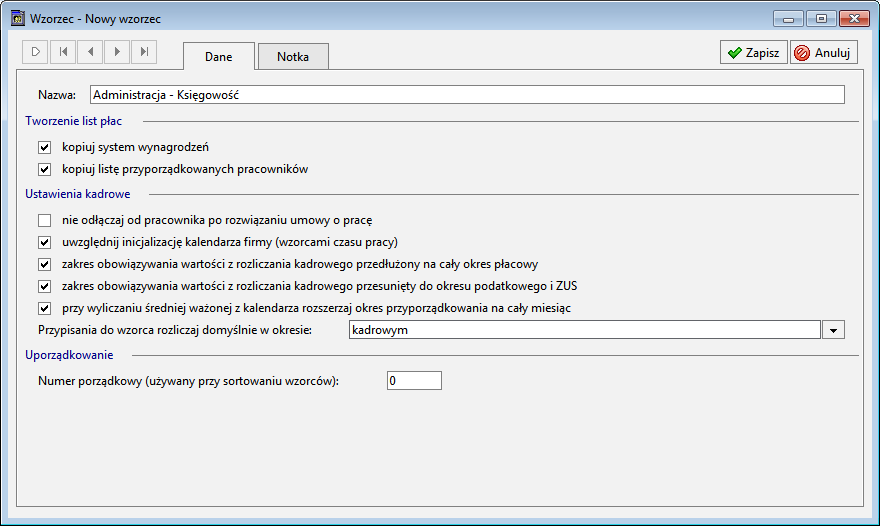This screenshot has width=880, height=526.
Task: Go to the next record
Action: (x=117, y=52)
